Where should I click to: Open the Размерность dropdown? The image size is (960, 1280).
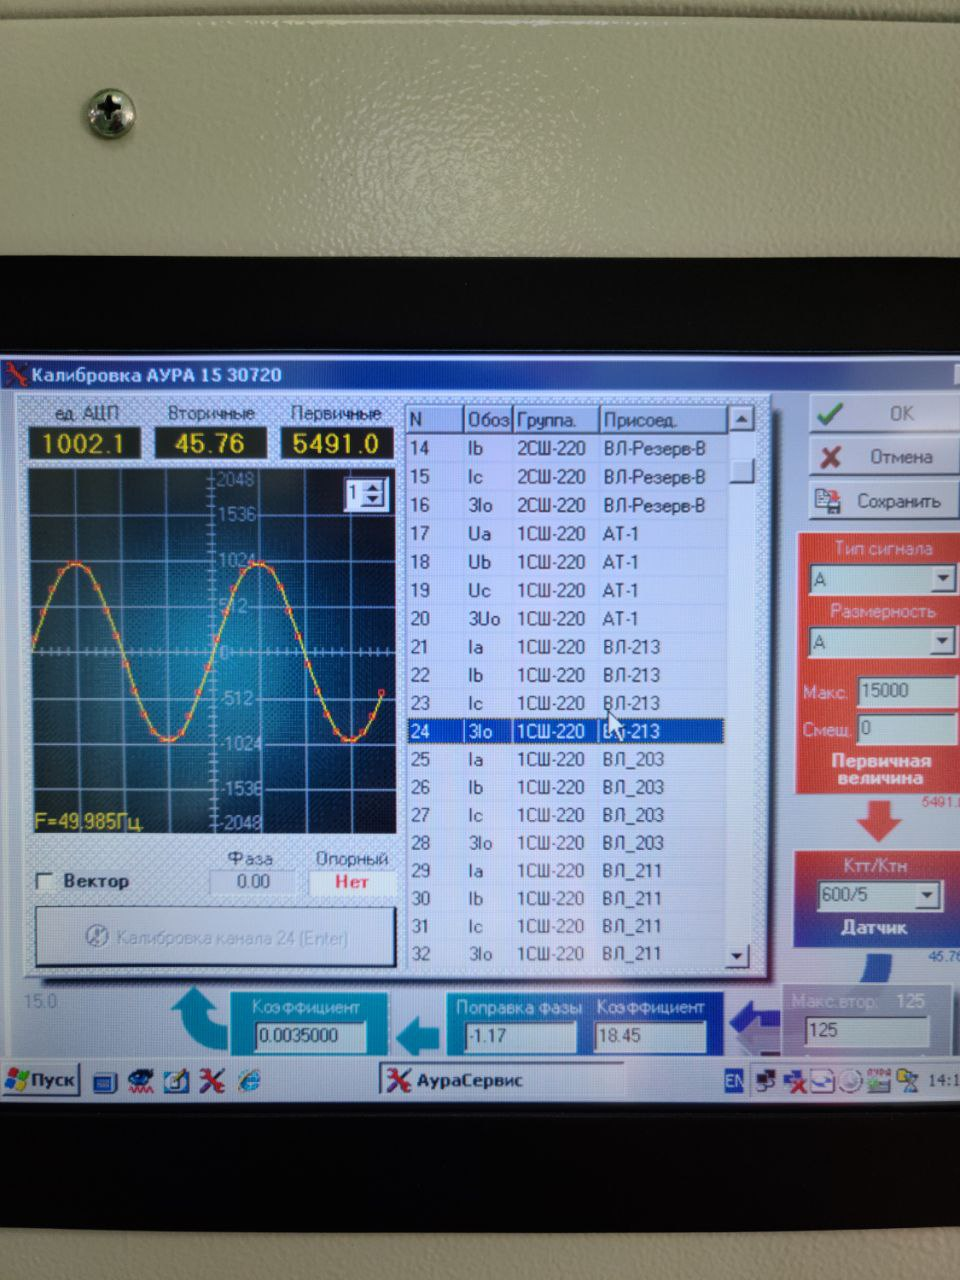tap(942, 641)
